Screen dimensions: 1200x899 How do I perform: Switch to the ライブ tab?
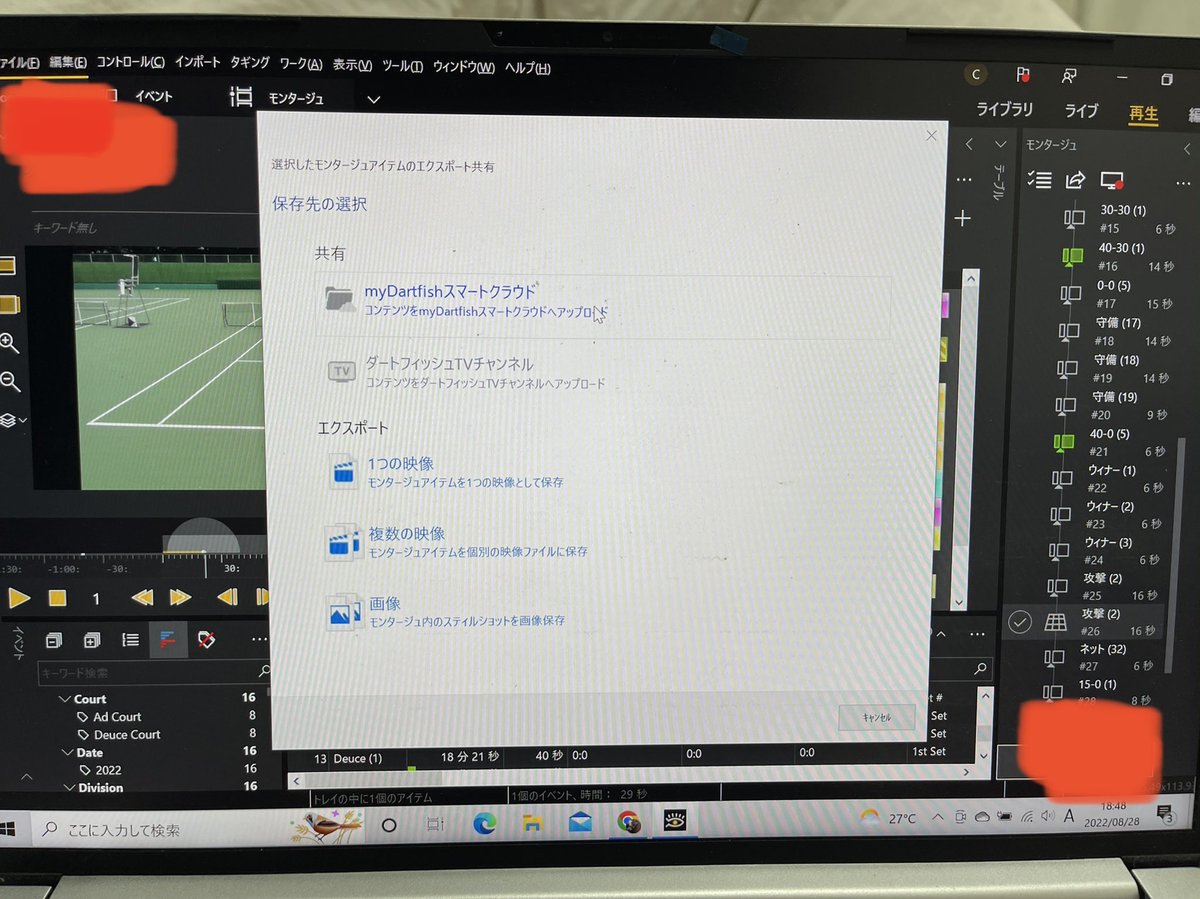[1081, 111]
